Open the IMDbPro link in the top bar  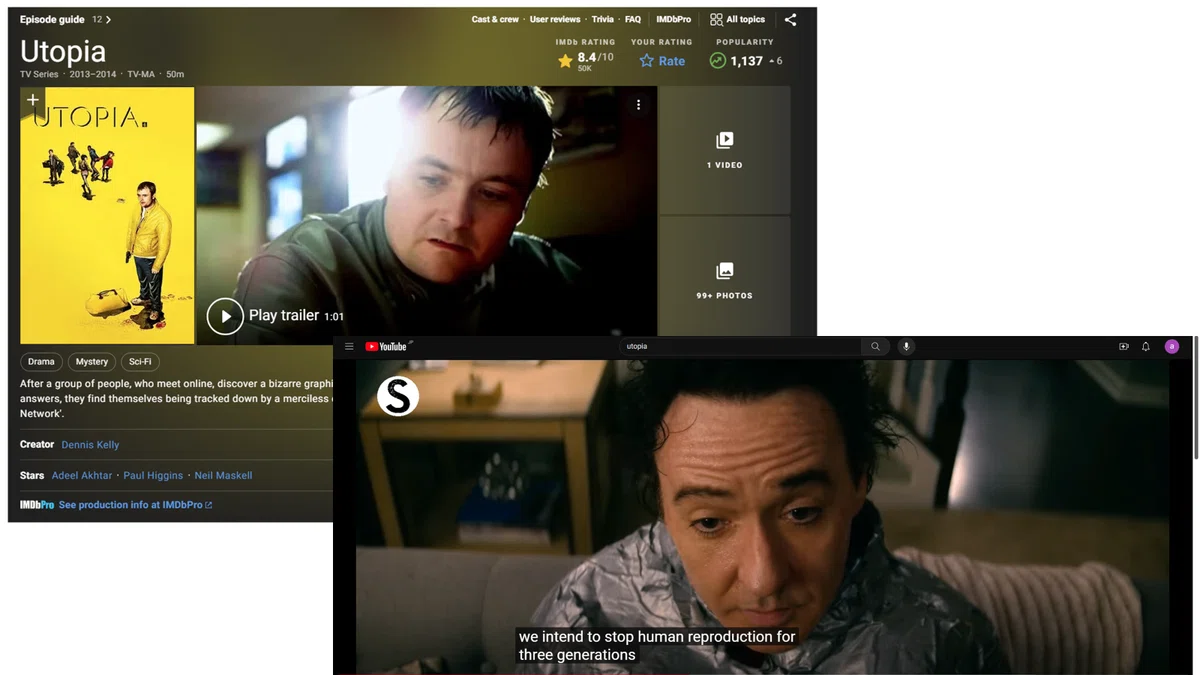coord(673,19)
